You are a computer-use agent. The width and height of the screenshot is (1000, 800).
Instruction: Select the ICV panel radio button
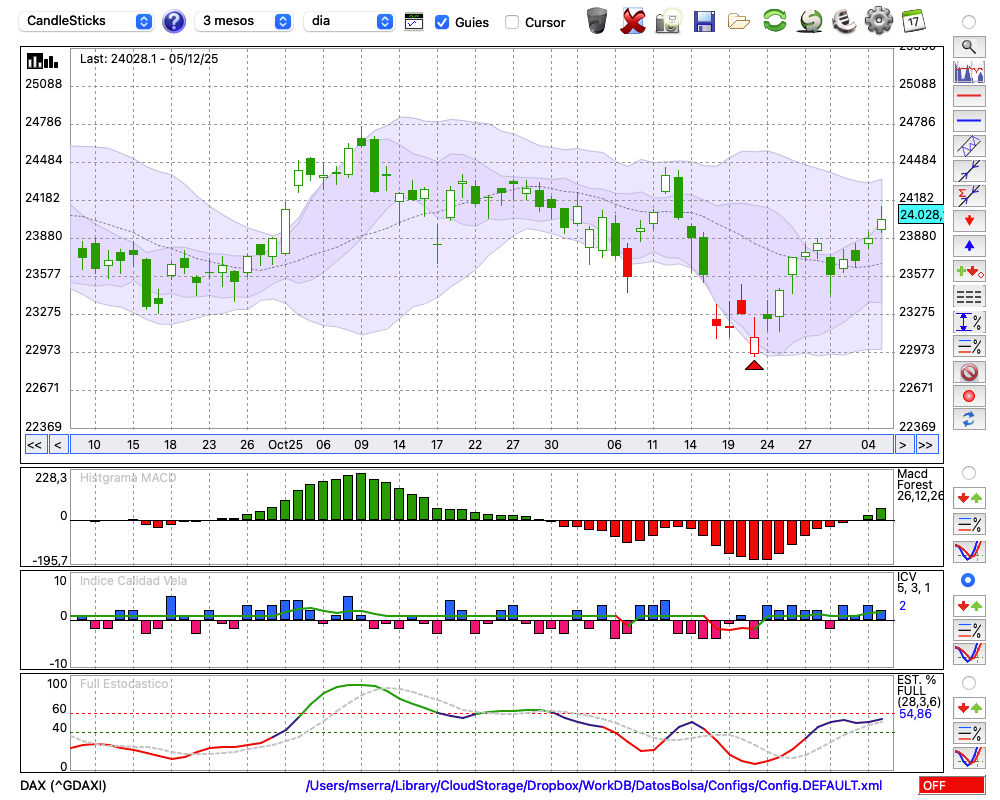pyautogui.click(x=968, y=580)
